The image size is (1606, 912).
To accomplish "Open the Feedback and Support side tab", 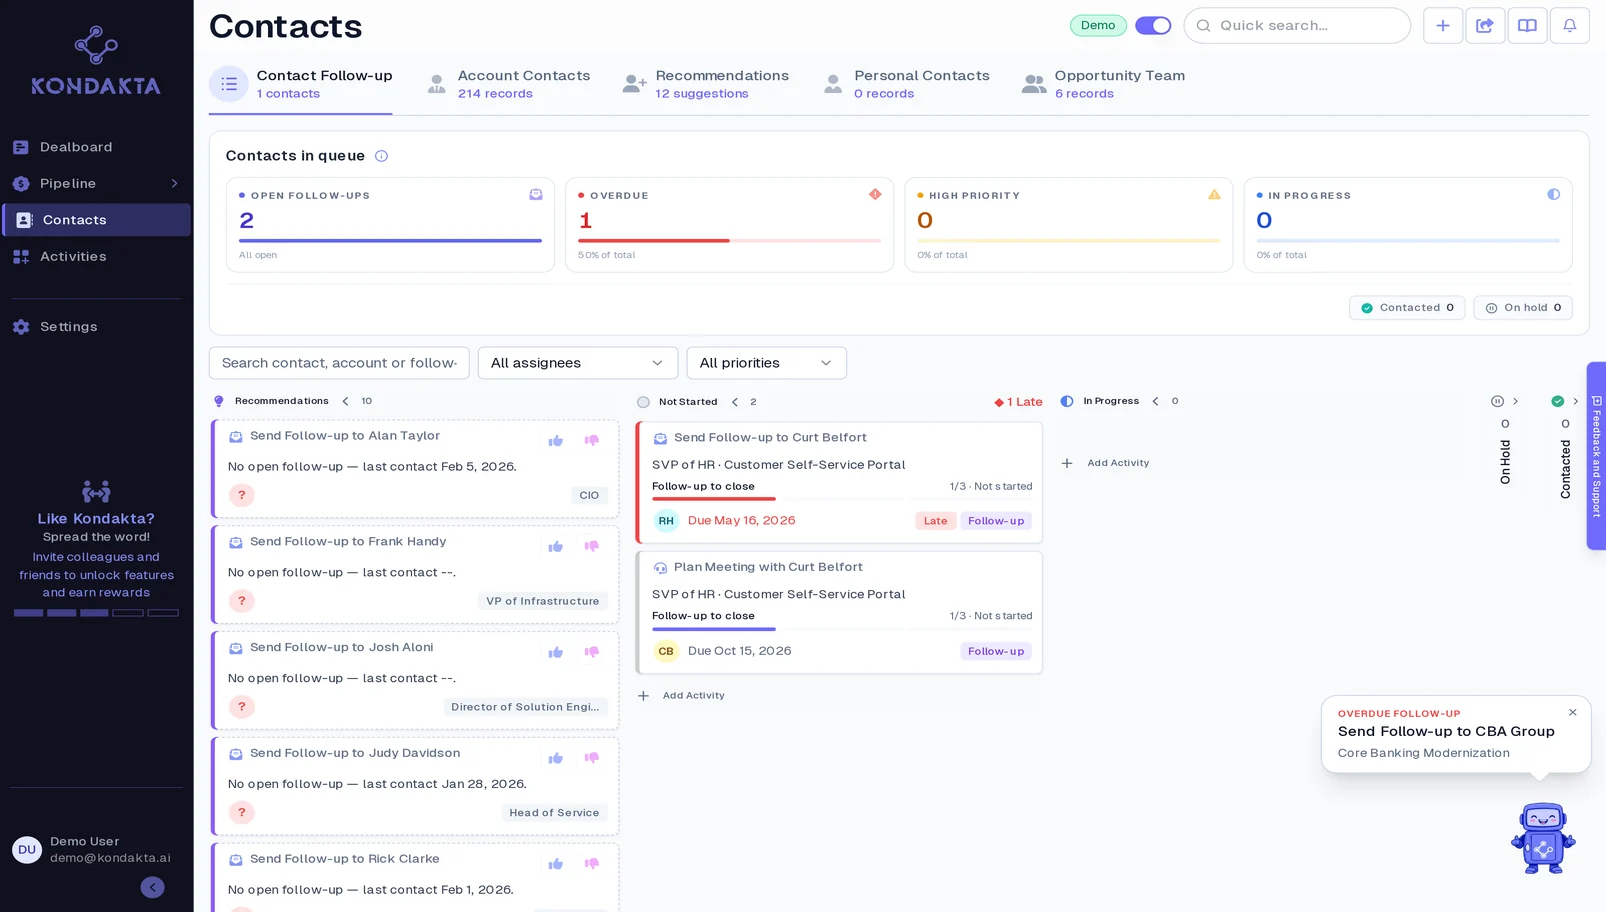I will 1596,456.
